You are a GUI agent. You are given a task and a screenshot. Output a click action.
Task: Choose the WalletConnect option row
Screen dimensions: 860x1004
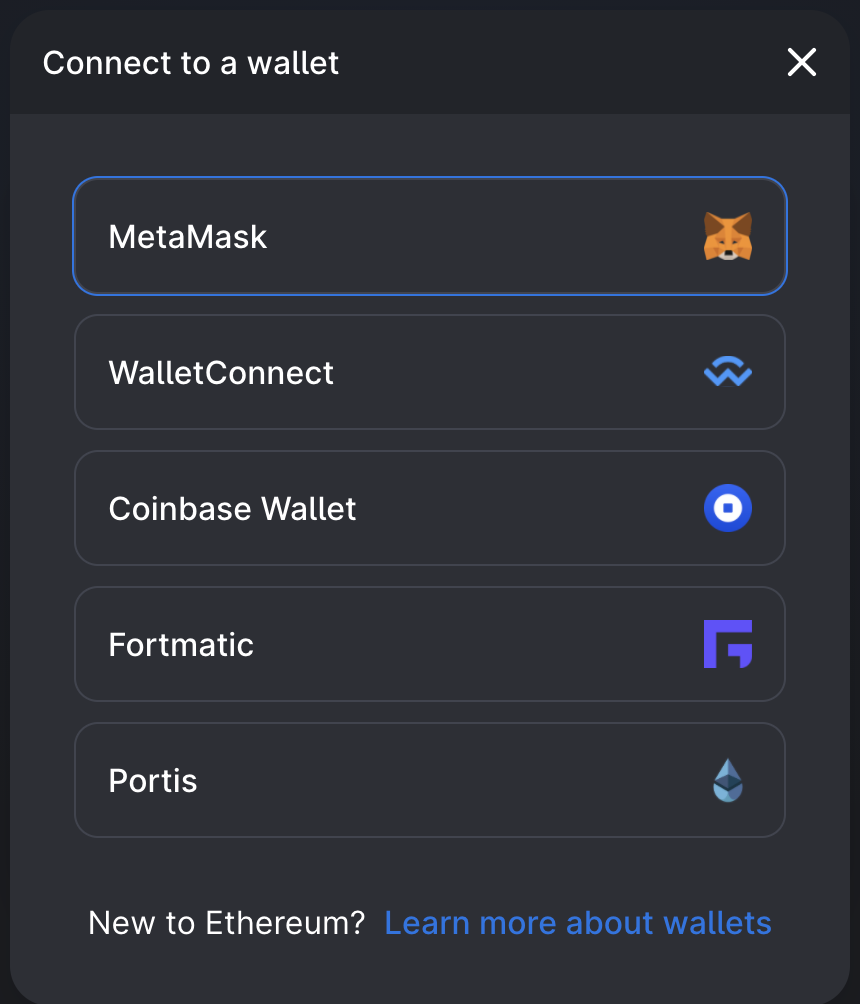(x=430, y=372)
